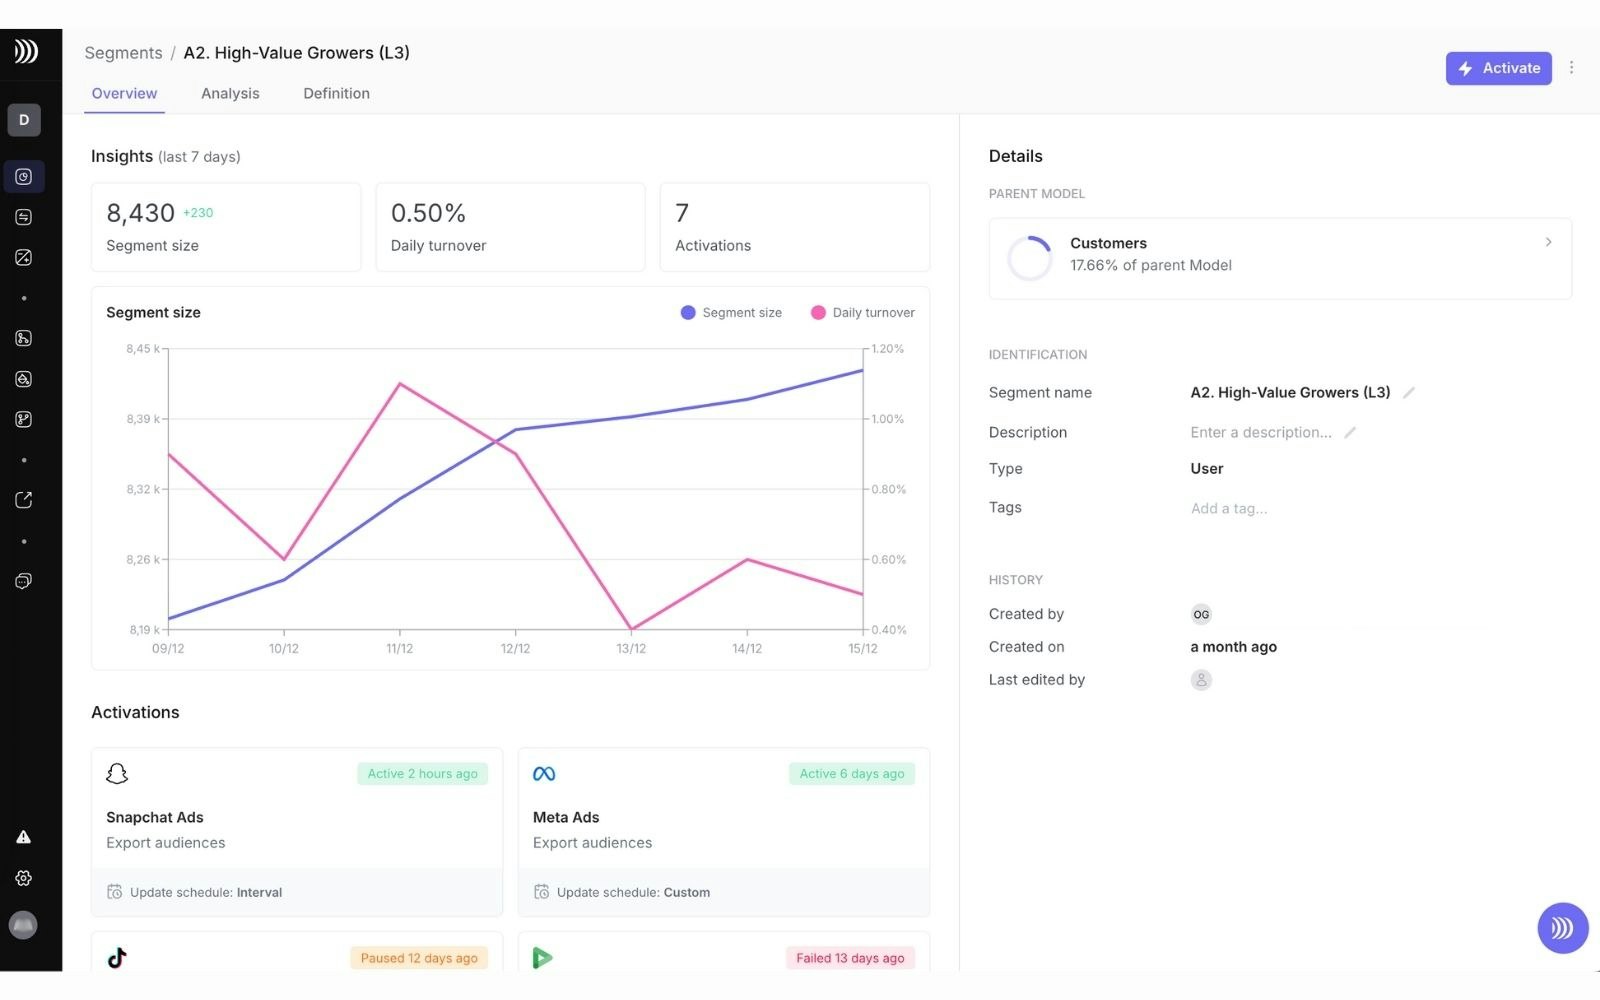Open the warning alerts icon in the sidebar

tap(23, 836)
